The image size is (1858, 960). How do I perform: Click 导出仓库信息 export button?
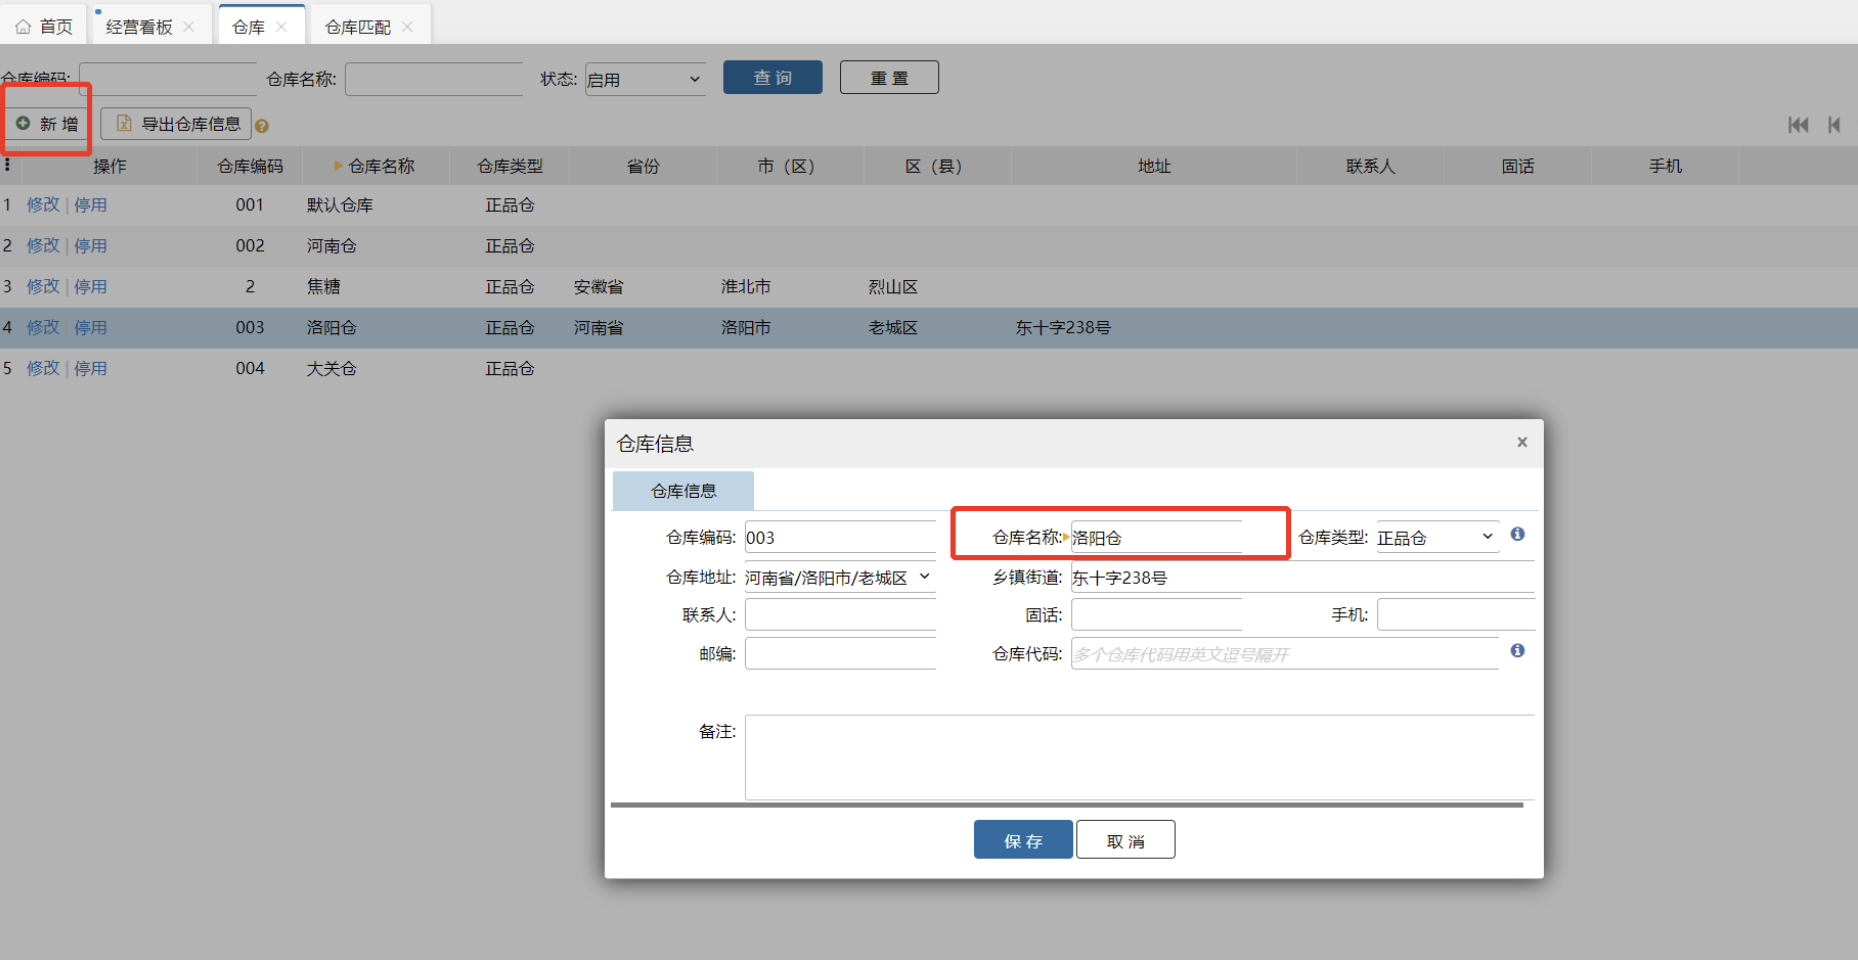pyautogui.click(x=176, y=124)
